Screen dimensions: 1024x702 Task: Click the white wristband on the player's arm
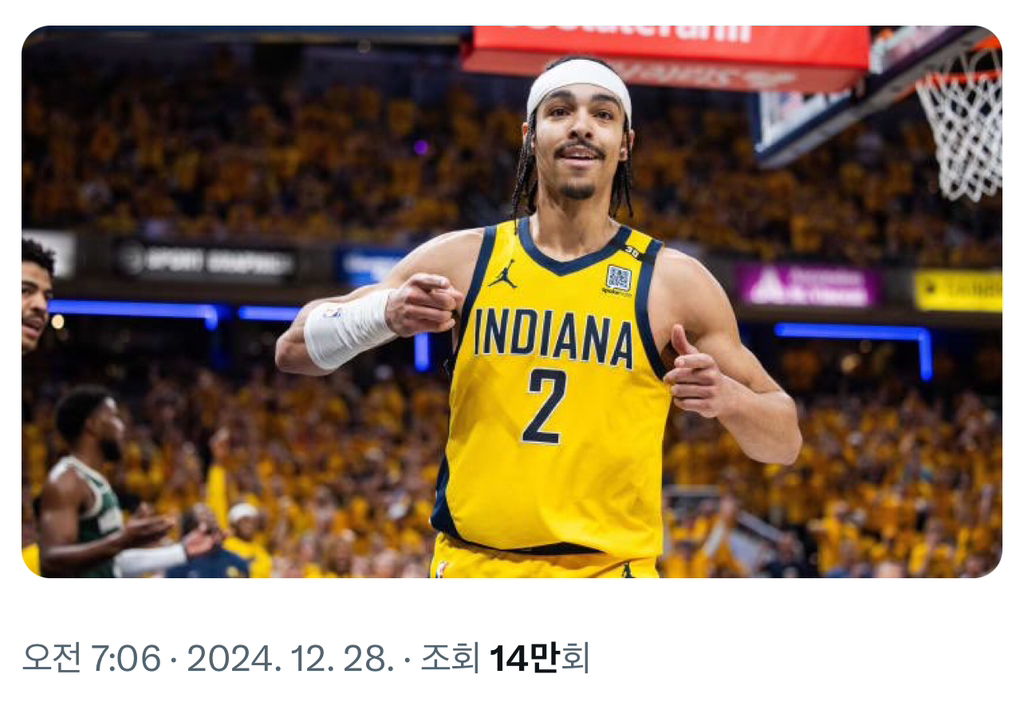click(x=347, y=327)
